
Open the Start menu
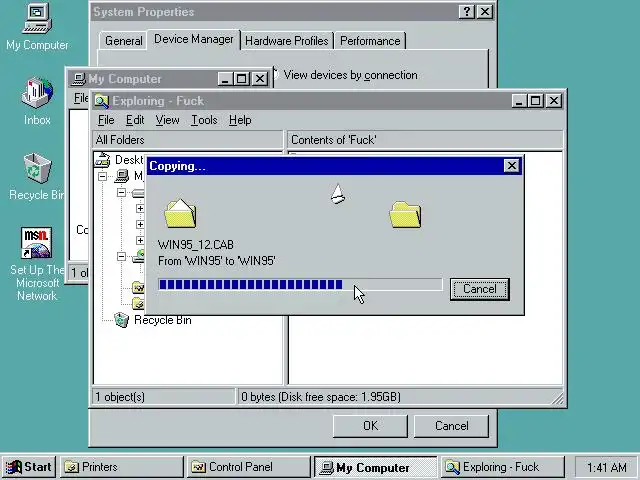(29, 467)
